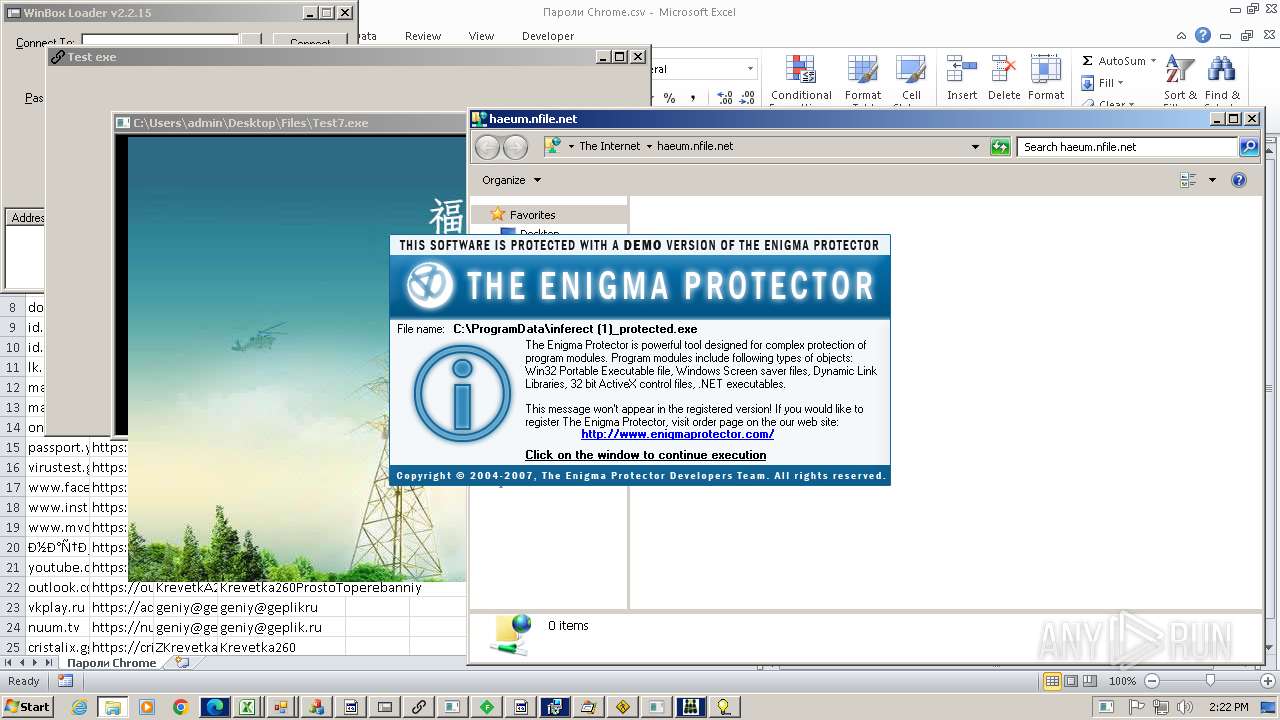Switch to Page Break Preview in status bar

[1088, 681]
